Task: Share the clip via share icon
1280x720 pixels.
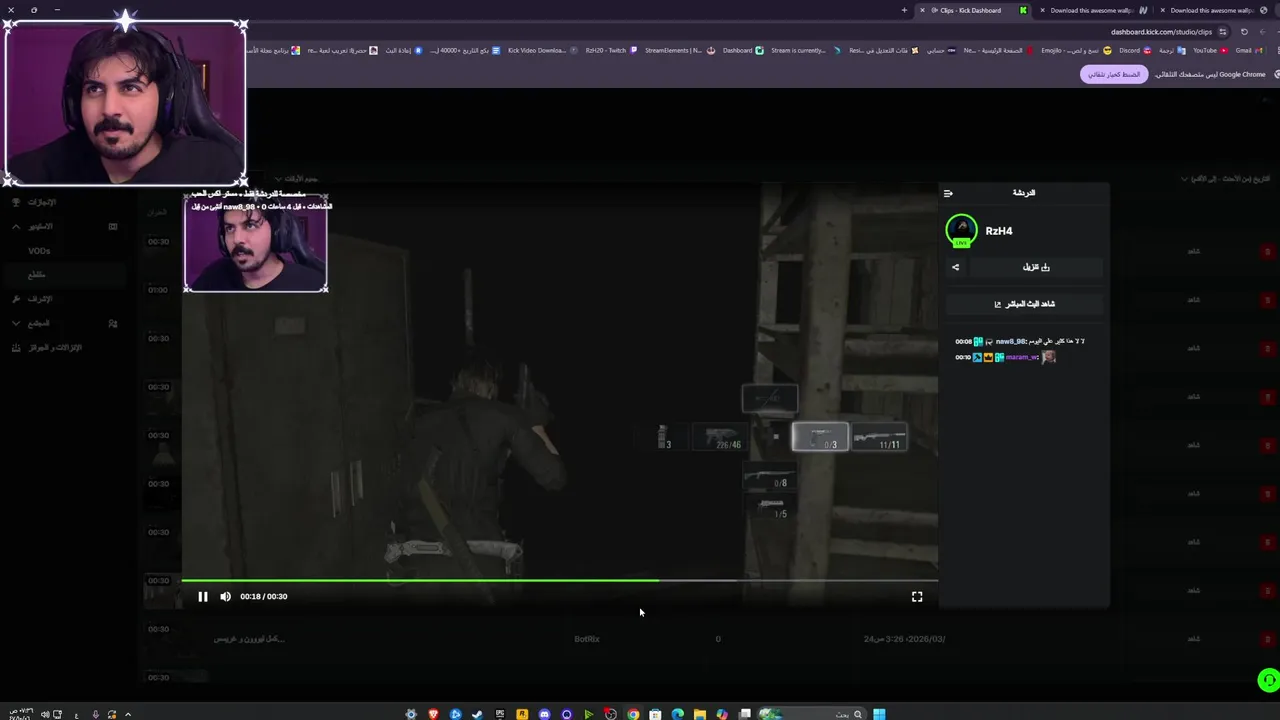Action: coord(955,267)
